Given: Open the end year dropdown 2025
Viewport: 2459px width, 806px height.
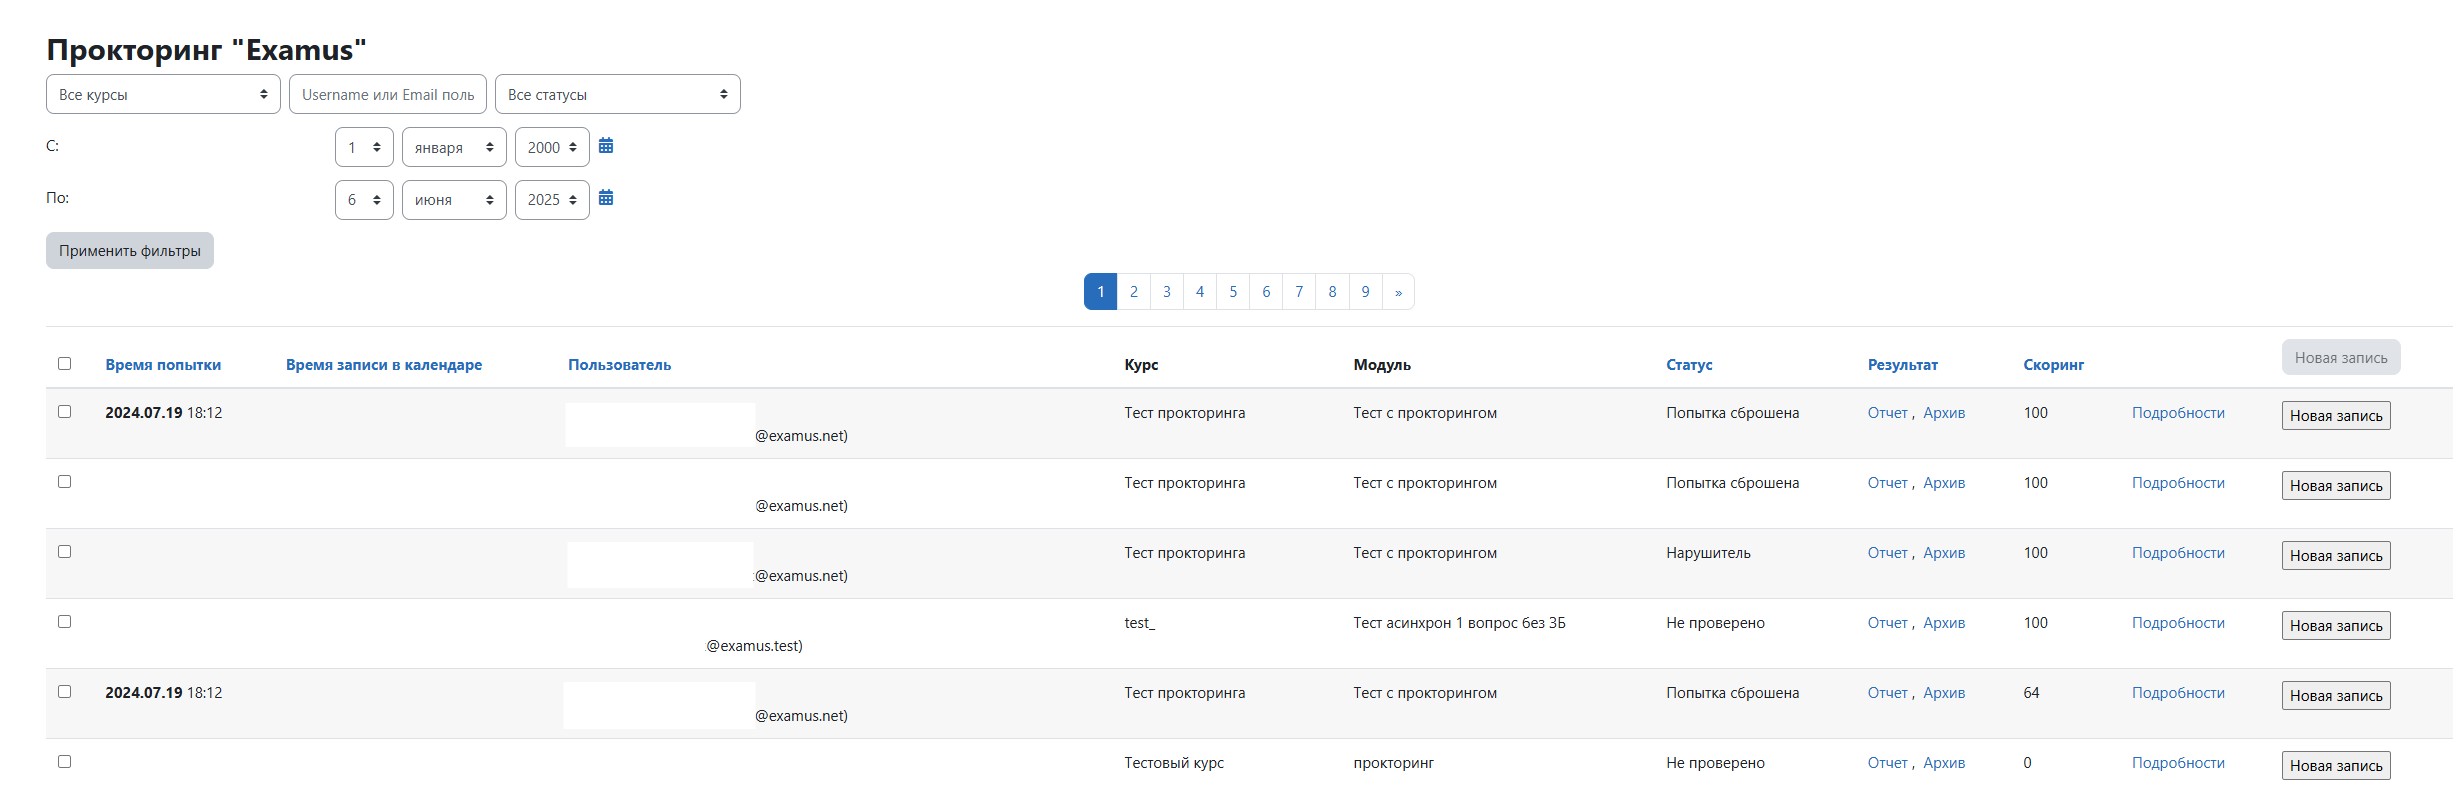Looking at the screenshot, I should tap(552, 199).
